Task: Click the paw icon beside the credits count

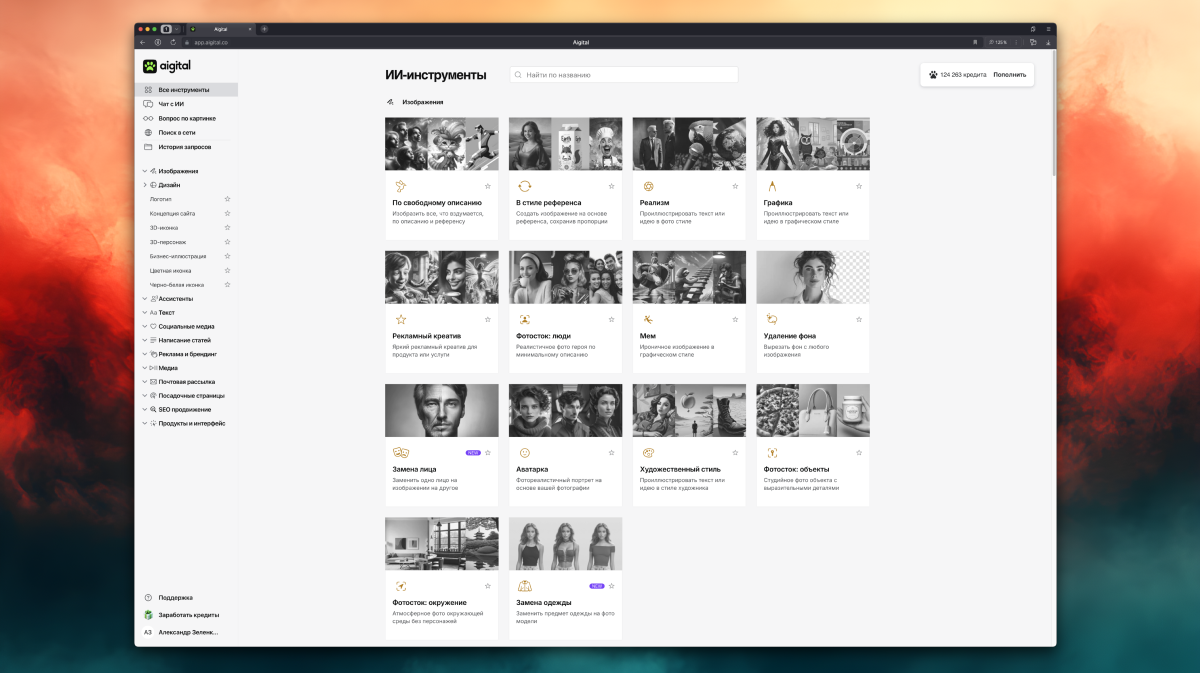Action: 933,74
